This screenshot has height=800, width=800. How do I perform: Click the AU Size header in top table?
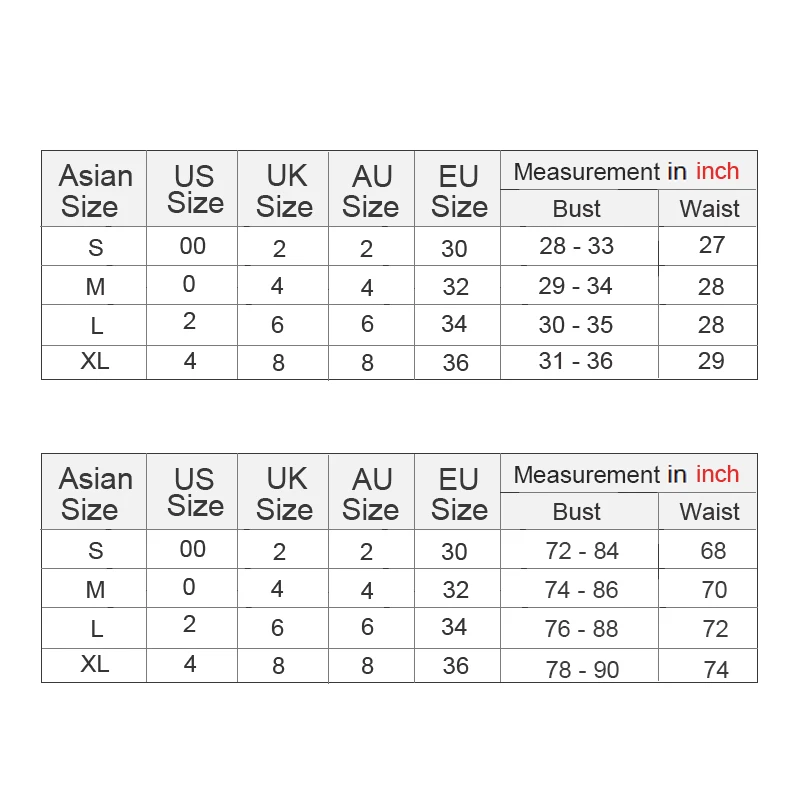(371, 189)
